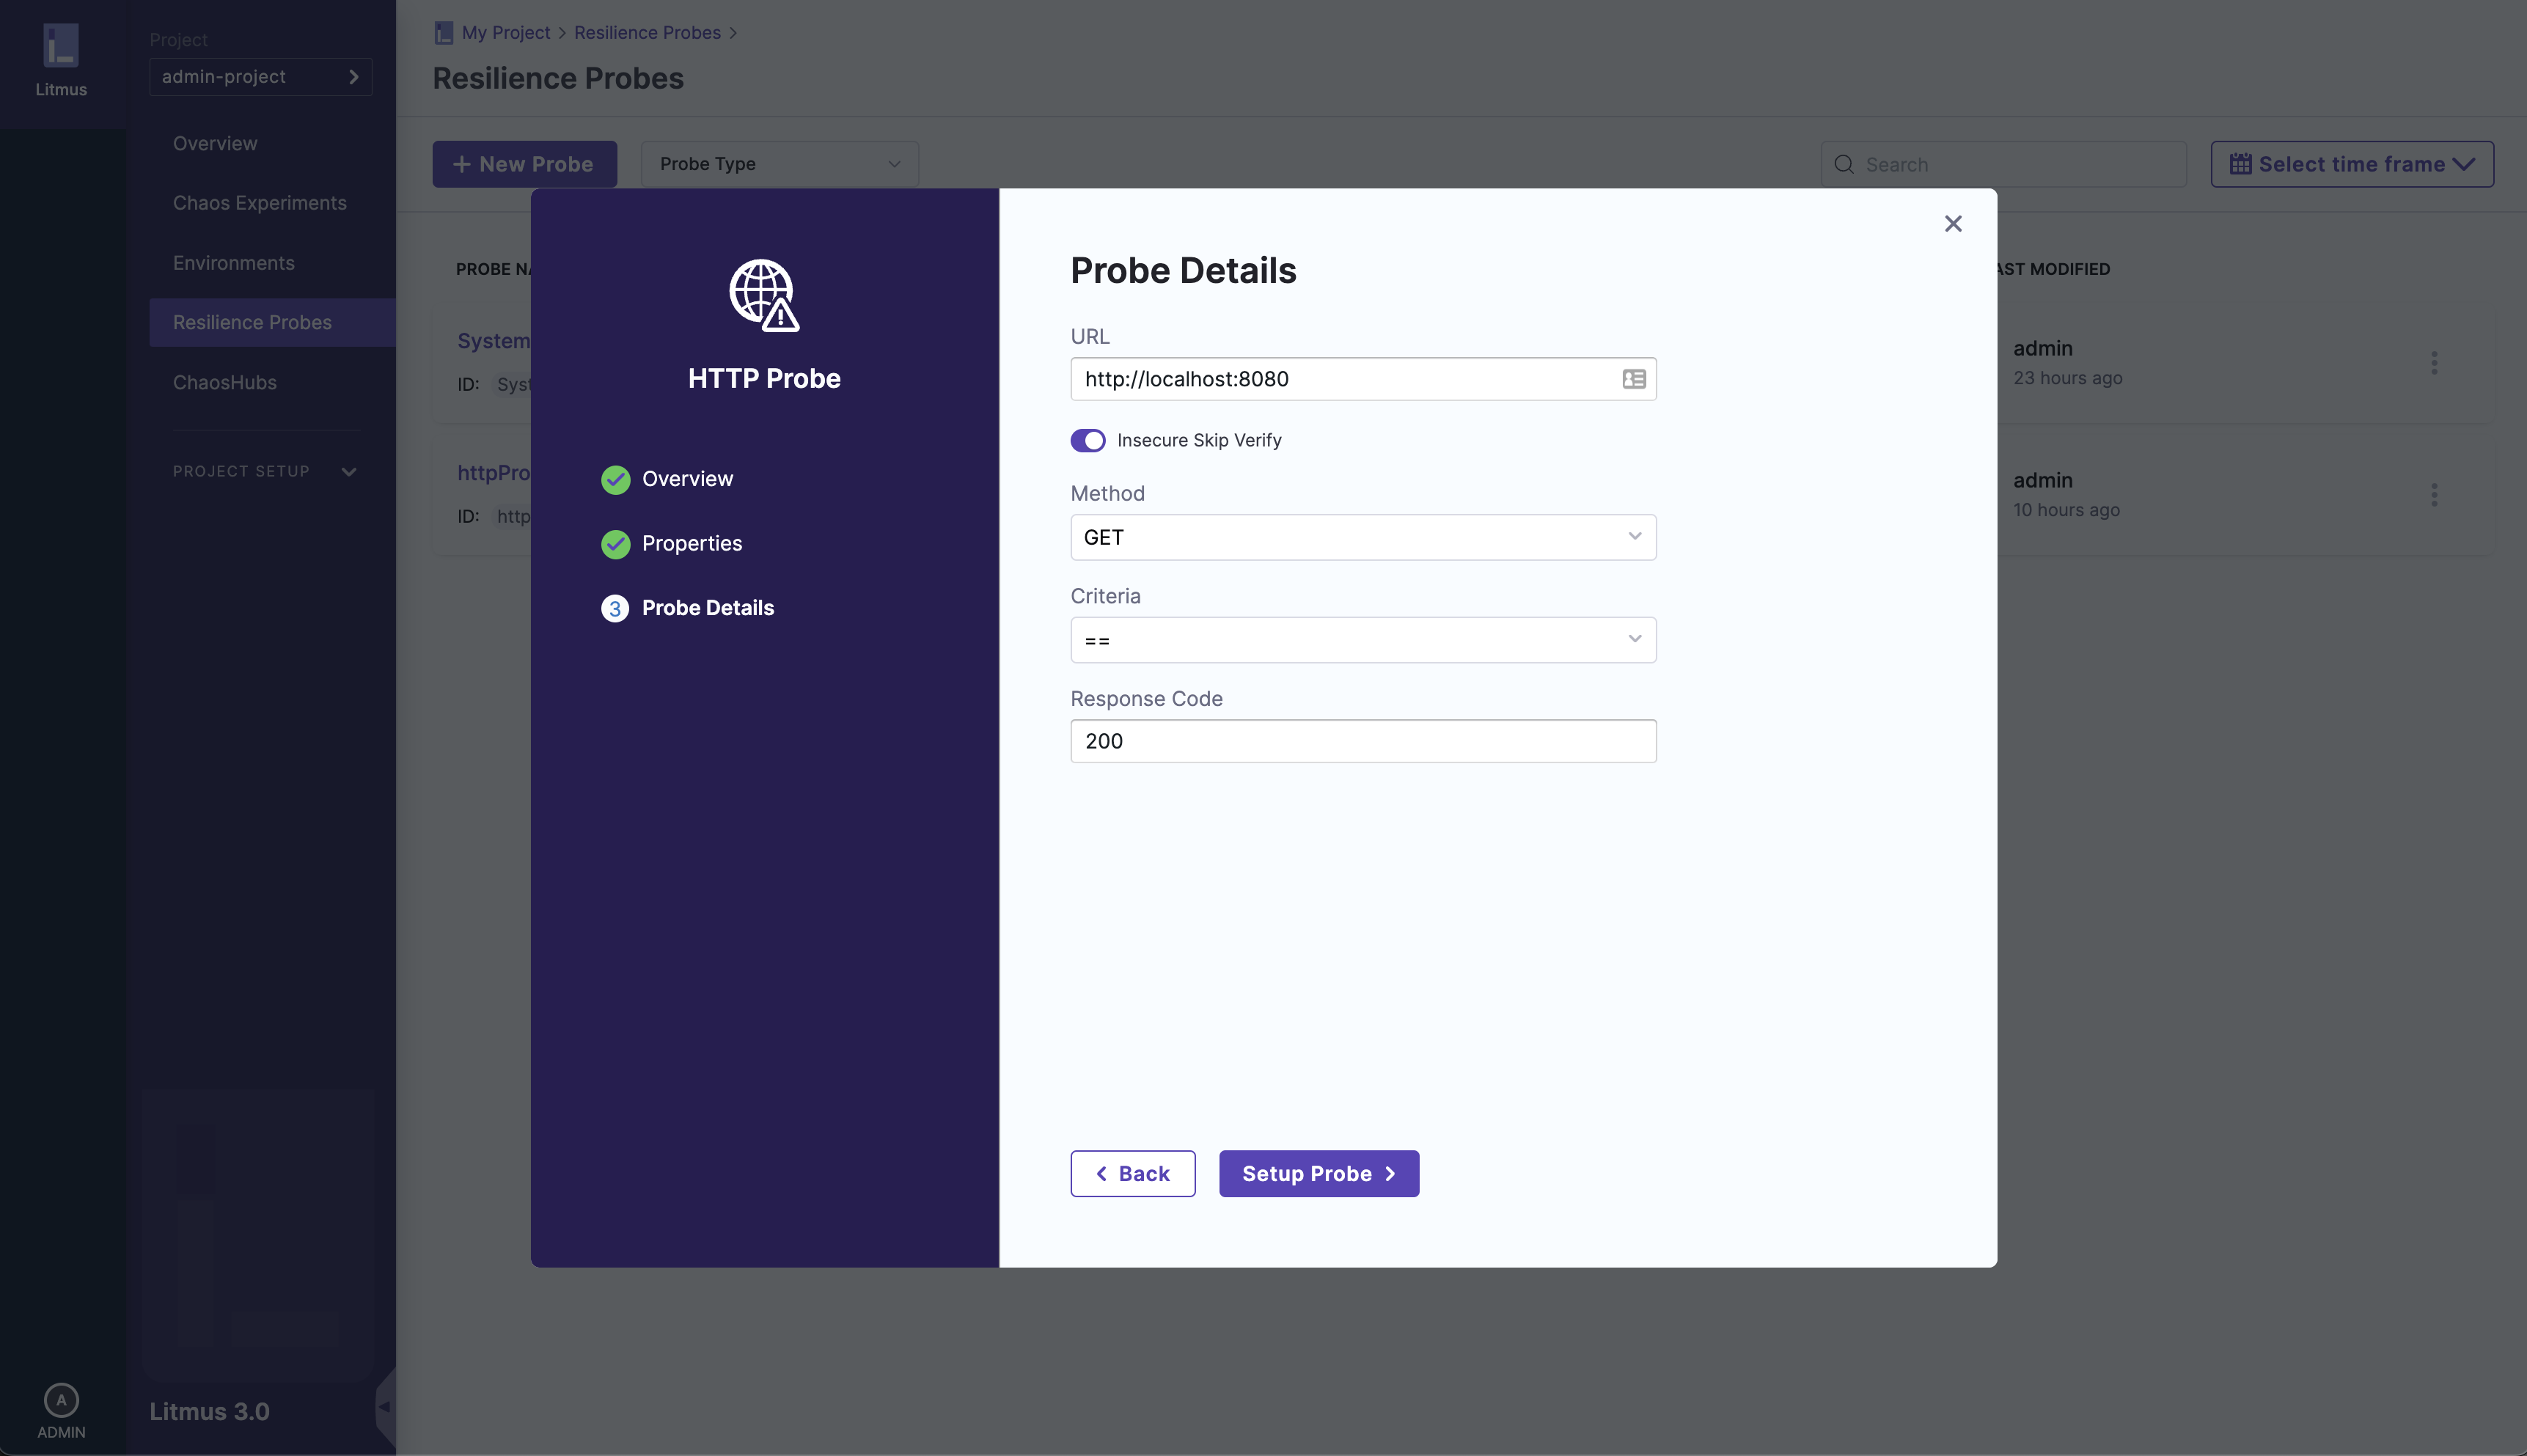Close the Probe Details dialog
The image size is (2527, 1456).
[x=1952, y=224]
